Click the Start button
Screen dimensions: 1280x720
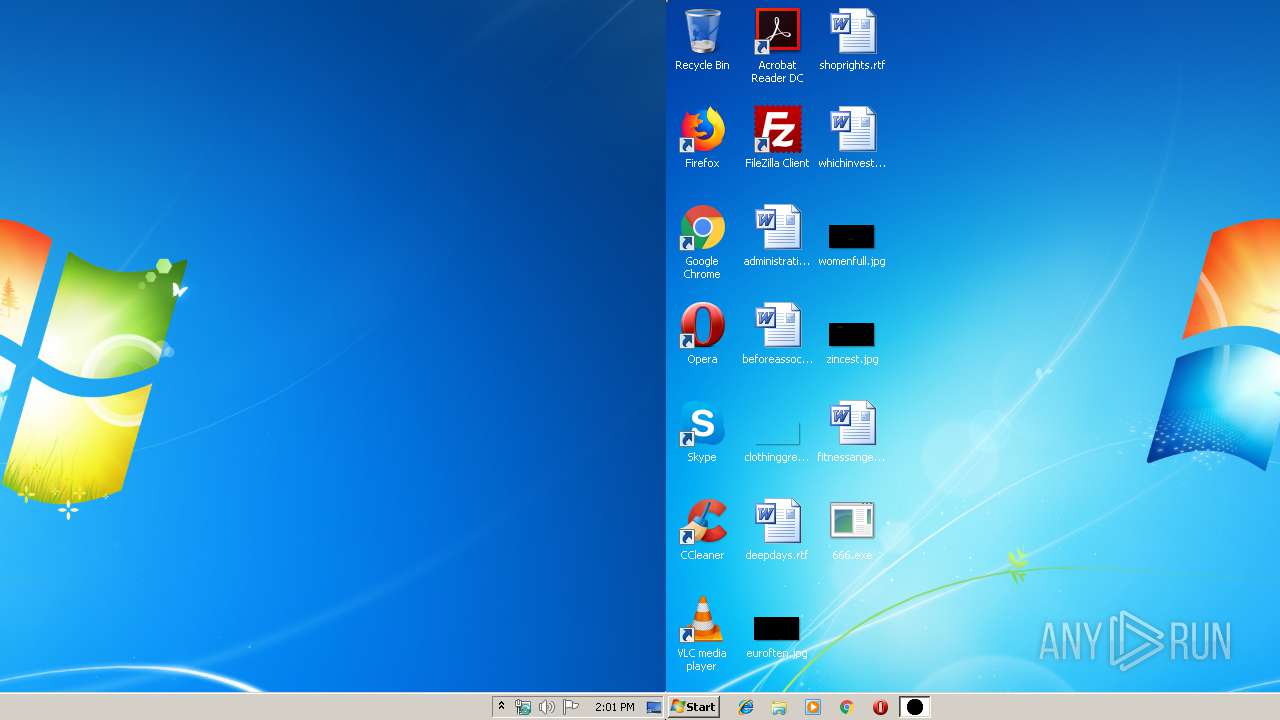click(x=693, y=707)
